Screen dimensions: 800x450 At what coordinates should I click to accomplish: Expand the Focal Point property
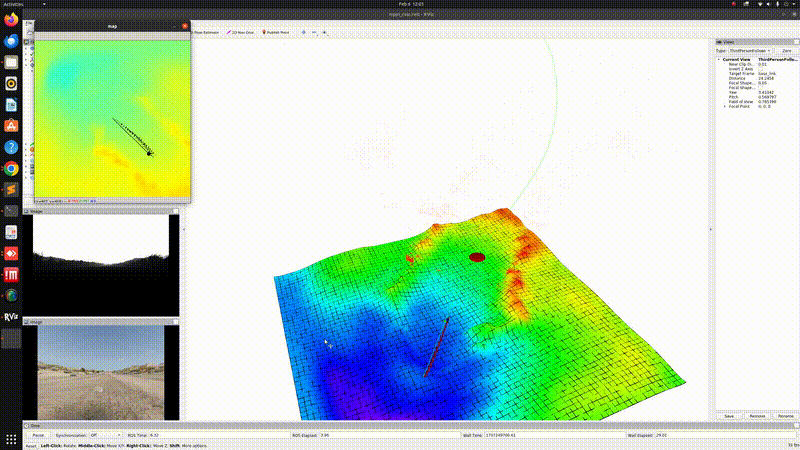(x=725, y=107)
